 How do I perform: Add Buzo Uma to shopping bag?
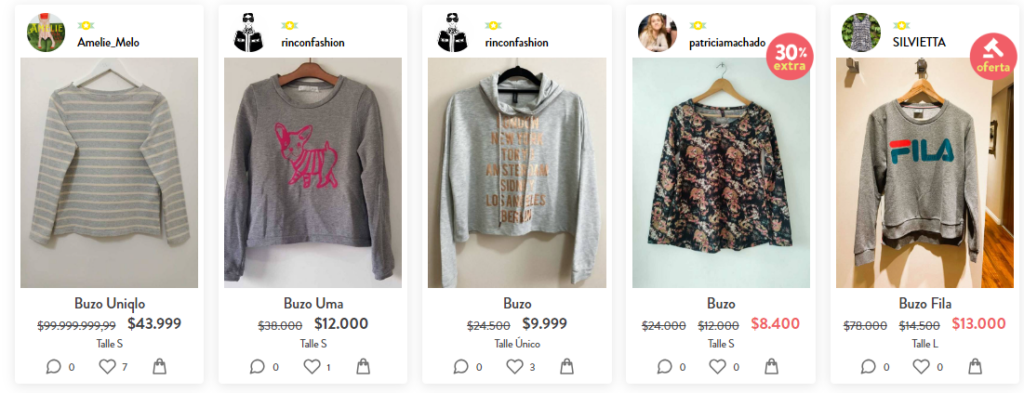(363, 367)
